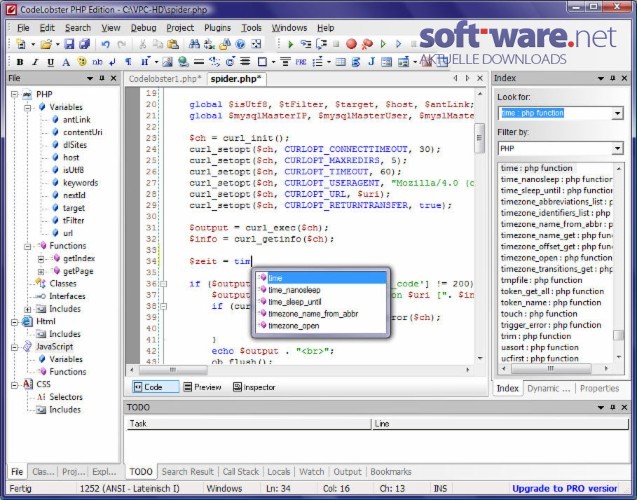Click the editor horizontal scrollbar thumb
The width and height of the screenshot is (637, 500).
(x=173, y=370)
